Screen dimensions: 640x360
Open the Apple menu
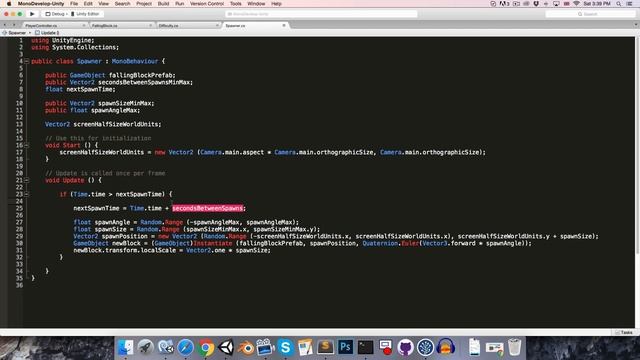tap(9, 4)
